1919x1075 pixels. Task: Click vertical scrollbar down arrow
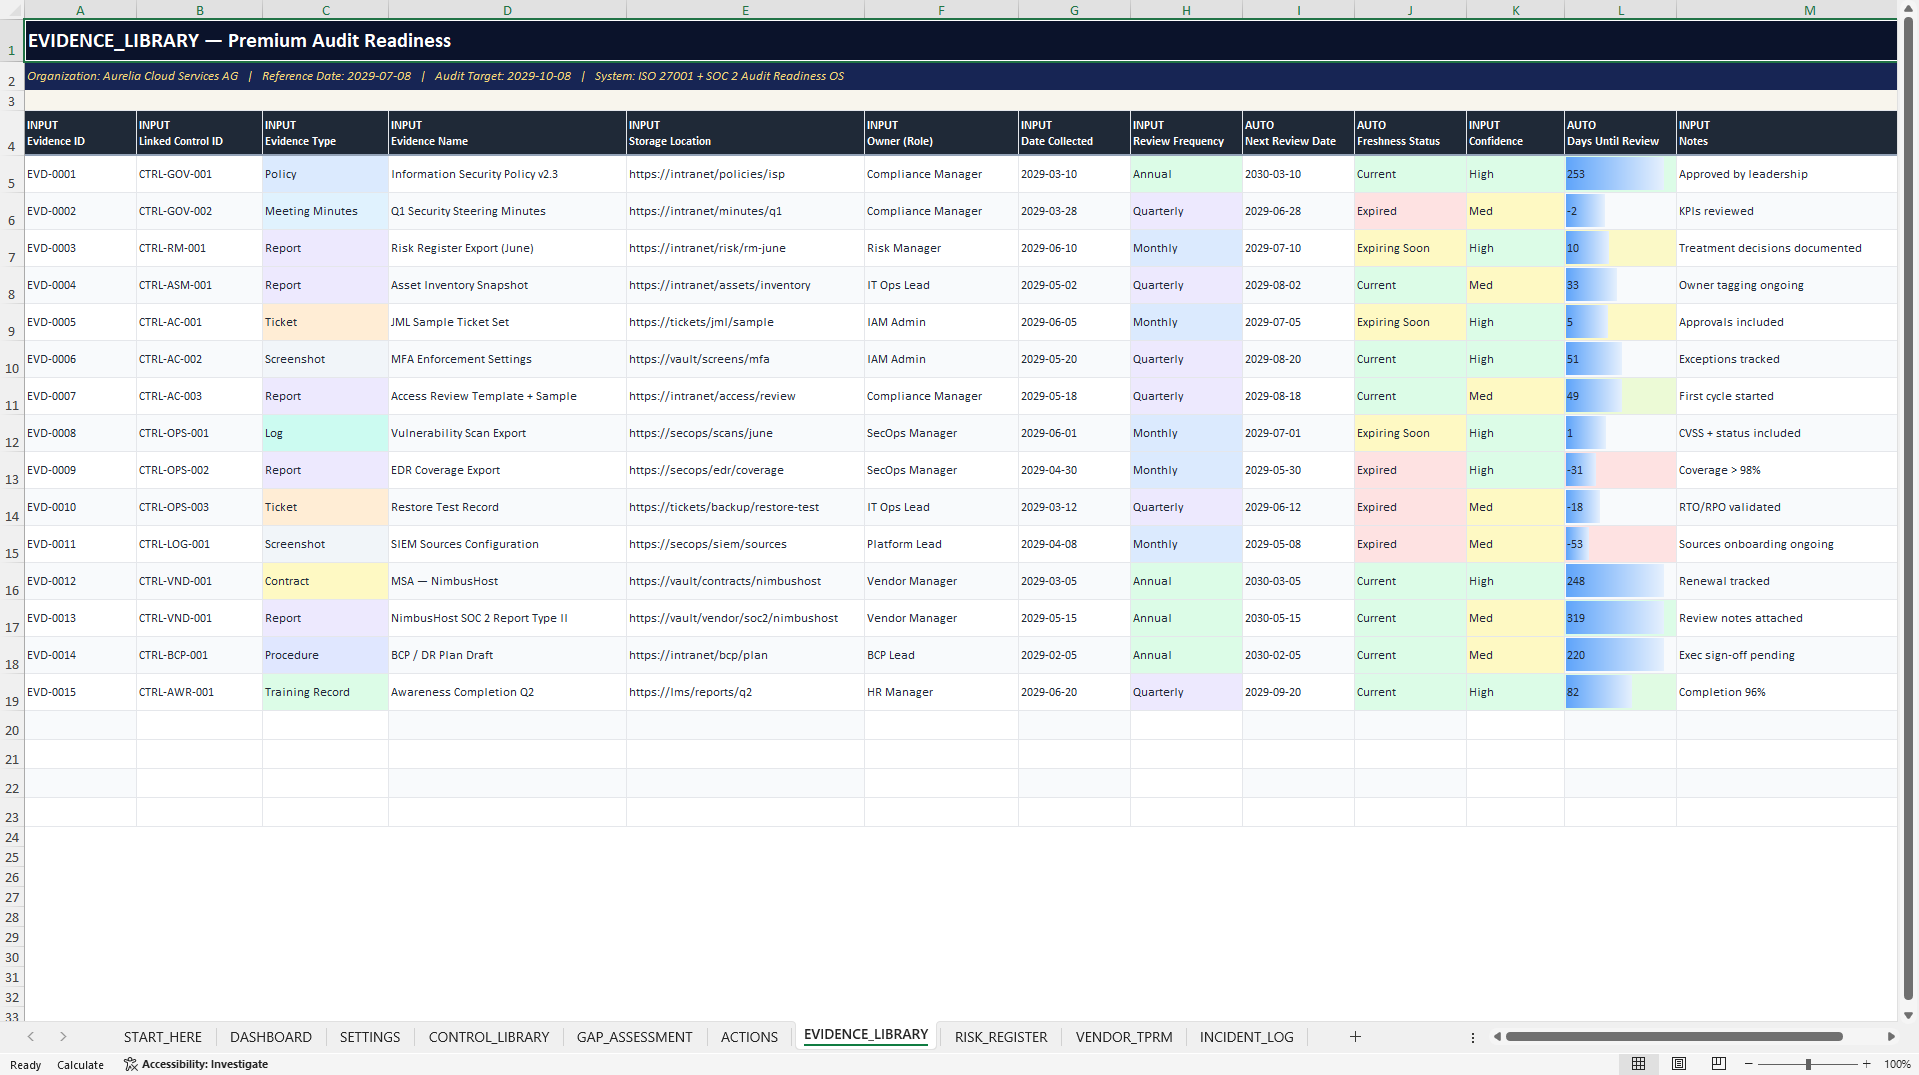pos(1908,1015)
